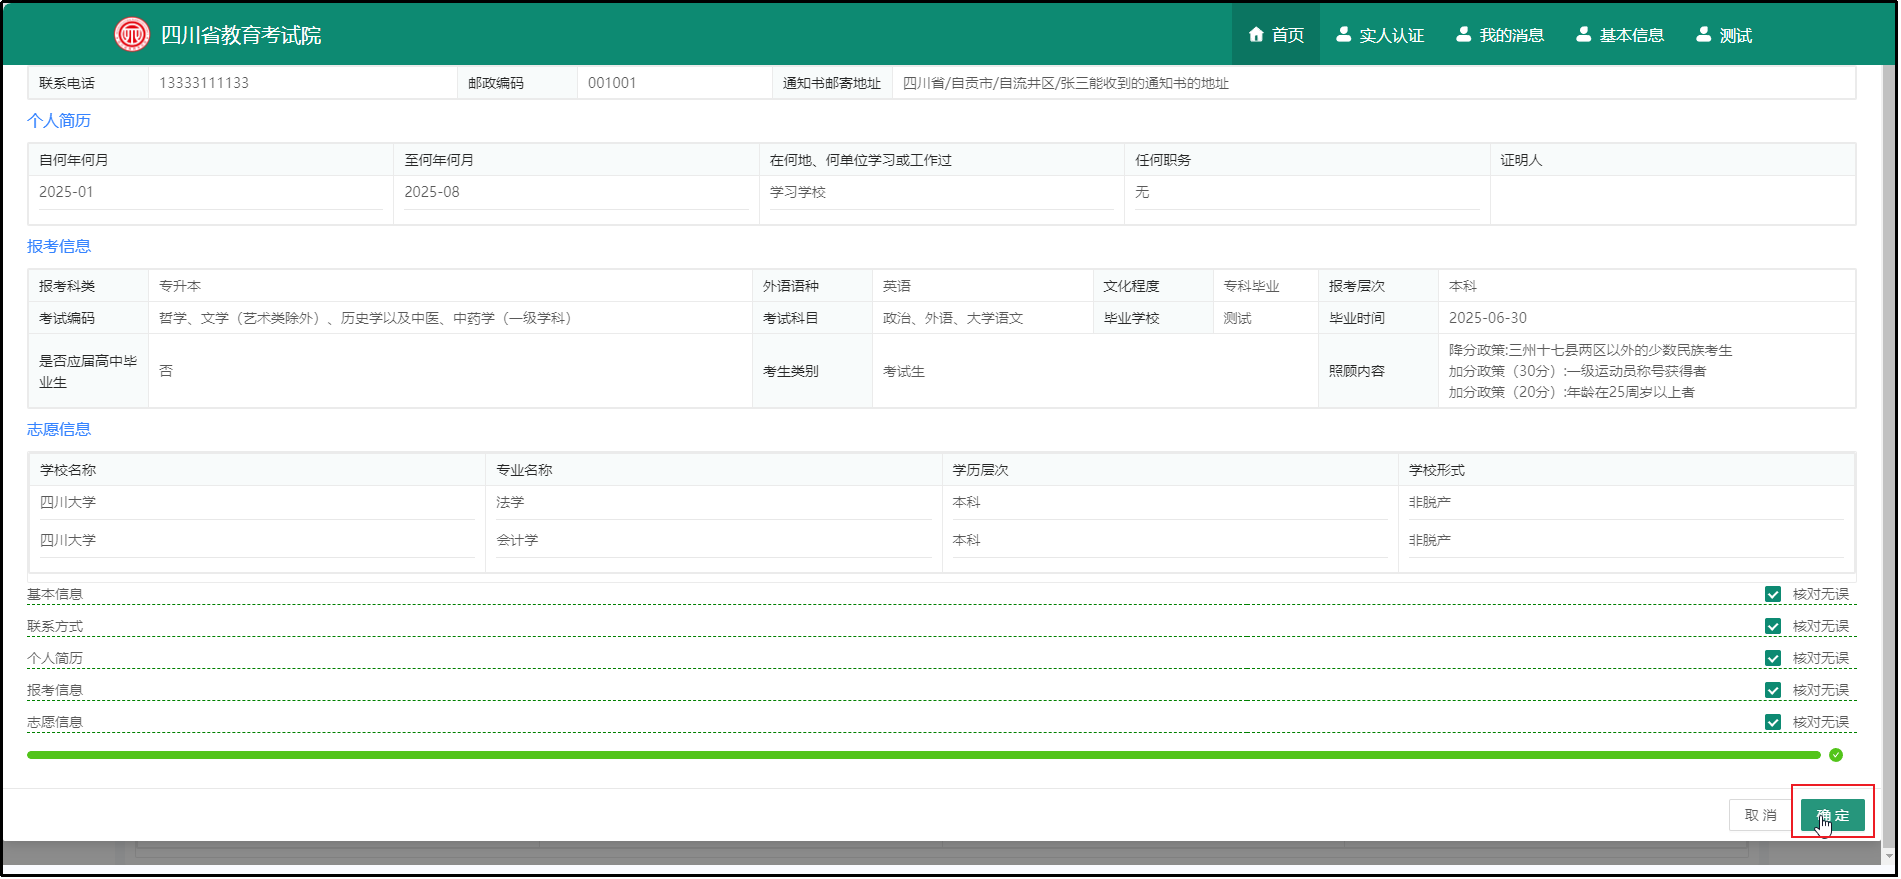1901x879 pixels.
Task: Click the 无 value under 任何职务
Action: [x=1142, y=192]
